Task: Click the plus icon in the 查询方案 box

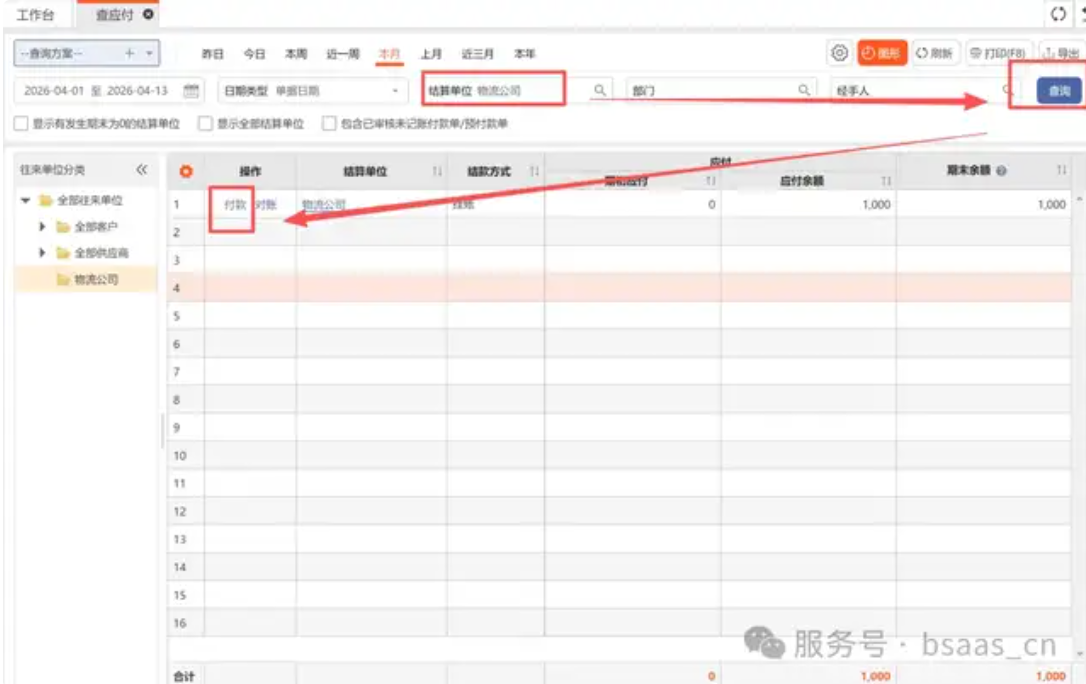Action: click(130, 53)
